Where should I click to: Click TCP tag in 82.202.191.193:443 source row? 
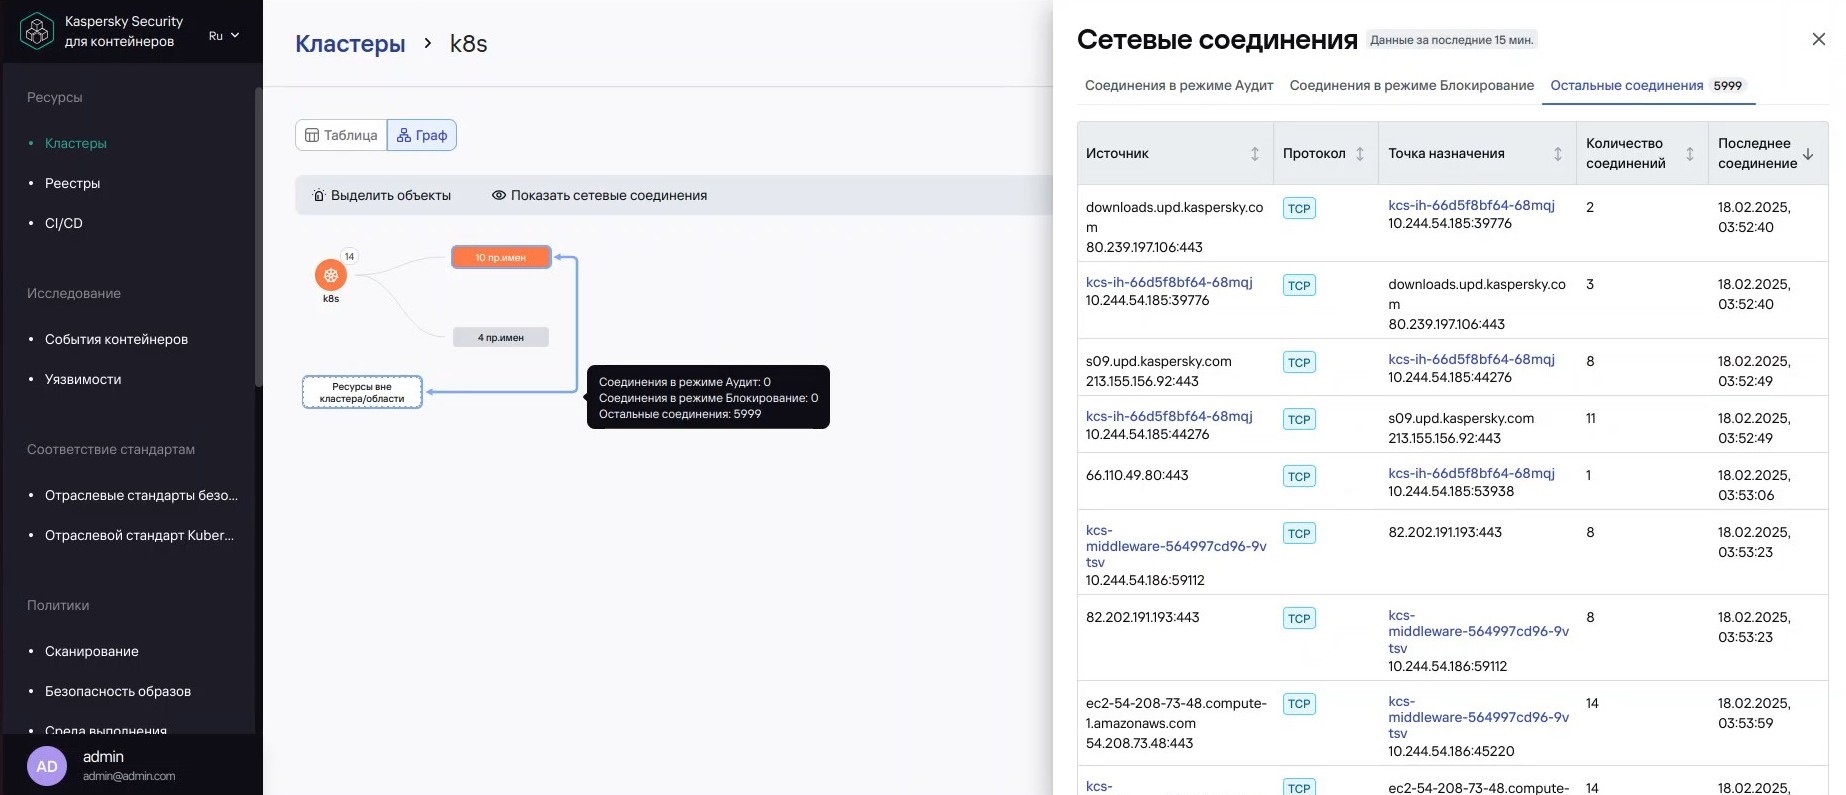[1299, 619]
